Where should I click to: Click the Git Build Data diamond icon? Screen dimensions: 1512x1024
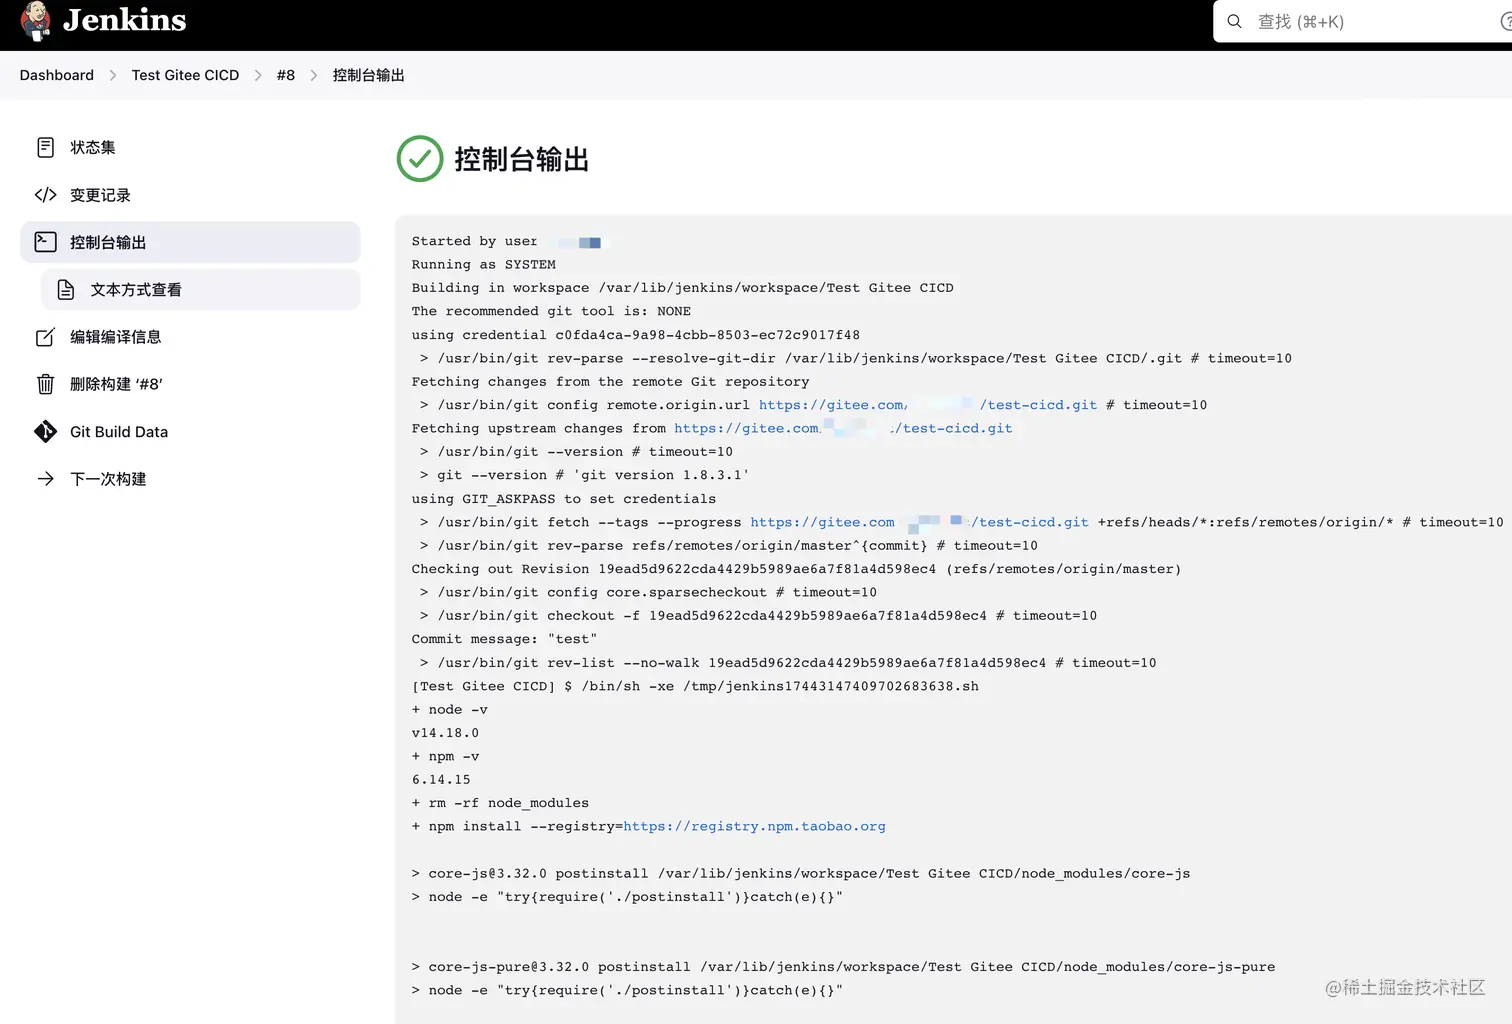[45, 432]
